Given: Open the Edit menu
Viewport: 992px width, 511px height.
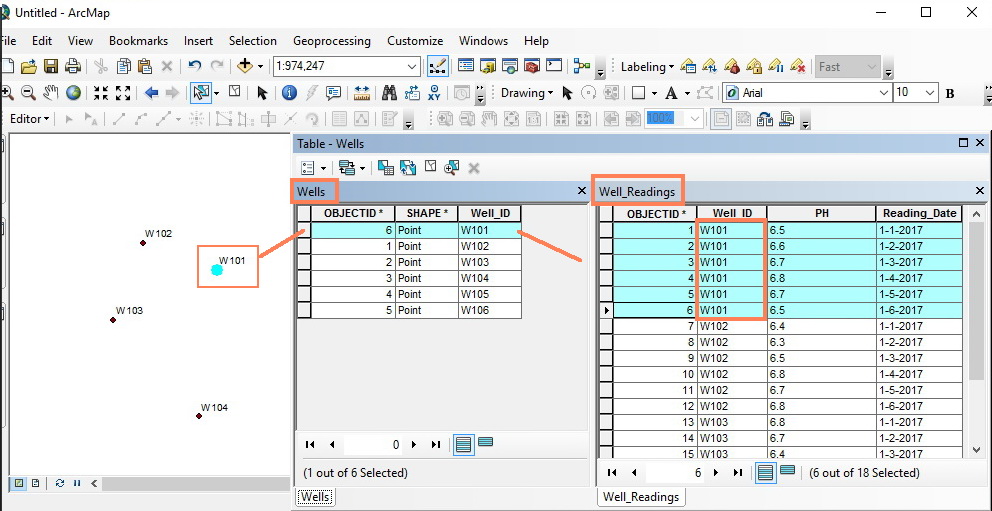Looking at the screenshot, I should pos(42,40).
